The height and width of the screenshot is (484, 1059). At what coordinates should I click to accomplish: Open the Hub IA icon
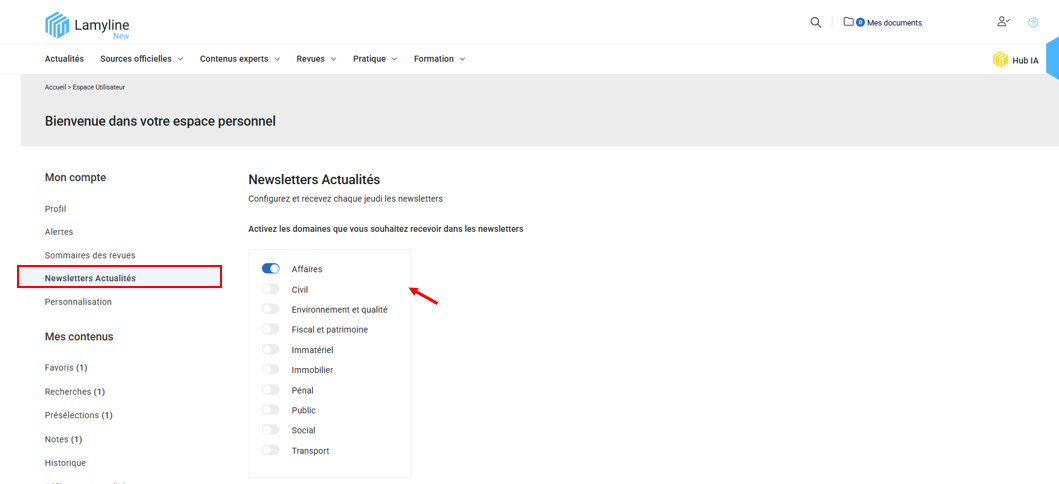pos(1000,60)
